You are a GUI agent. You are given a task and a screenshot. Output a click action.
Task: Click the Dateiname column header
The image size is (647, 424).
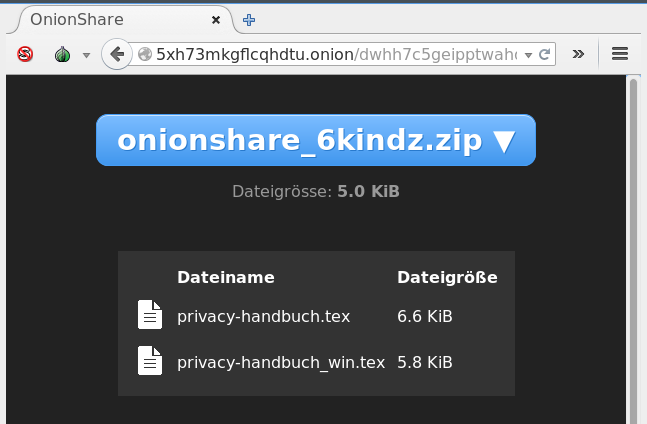(x=225, y=277)
